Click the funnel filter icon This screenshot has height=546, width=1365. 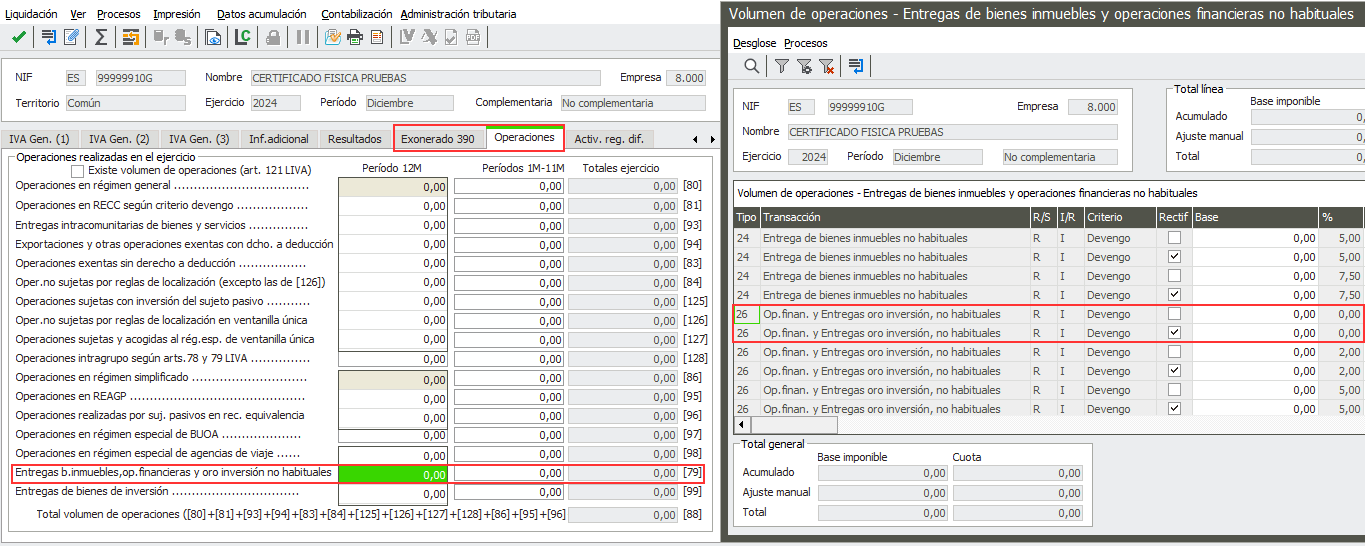[781, 66]
